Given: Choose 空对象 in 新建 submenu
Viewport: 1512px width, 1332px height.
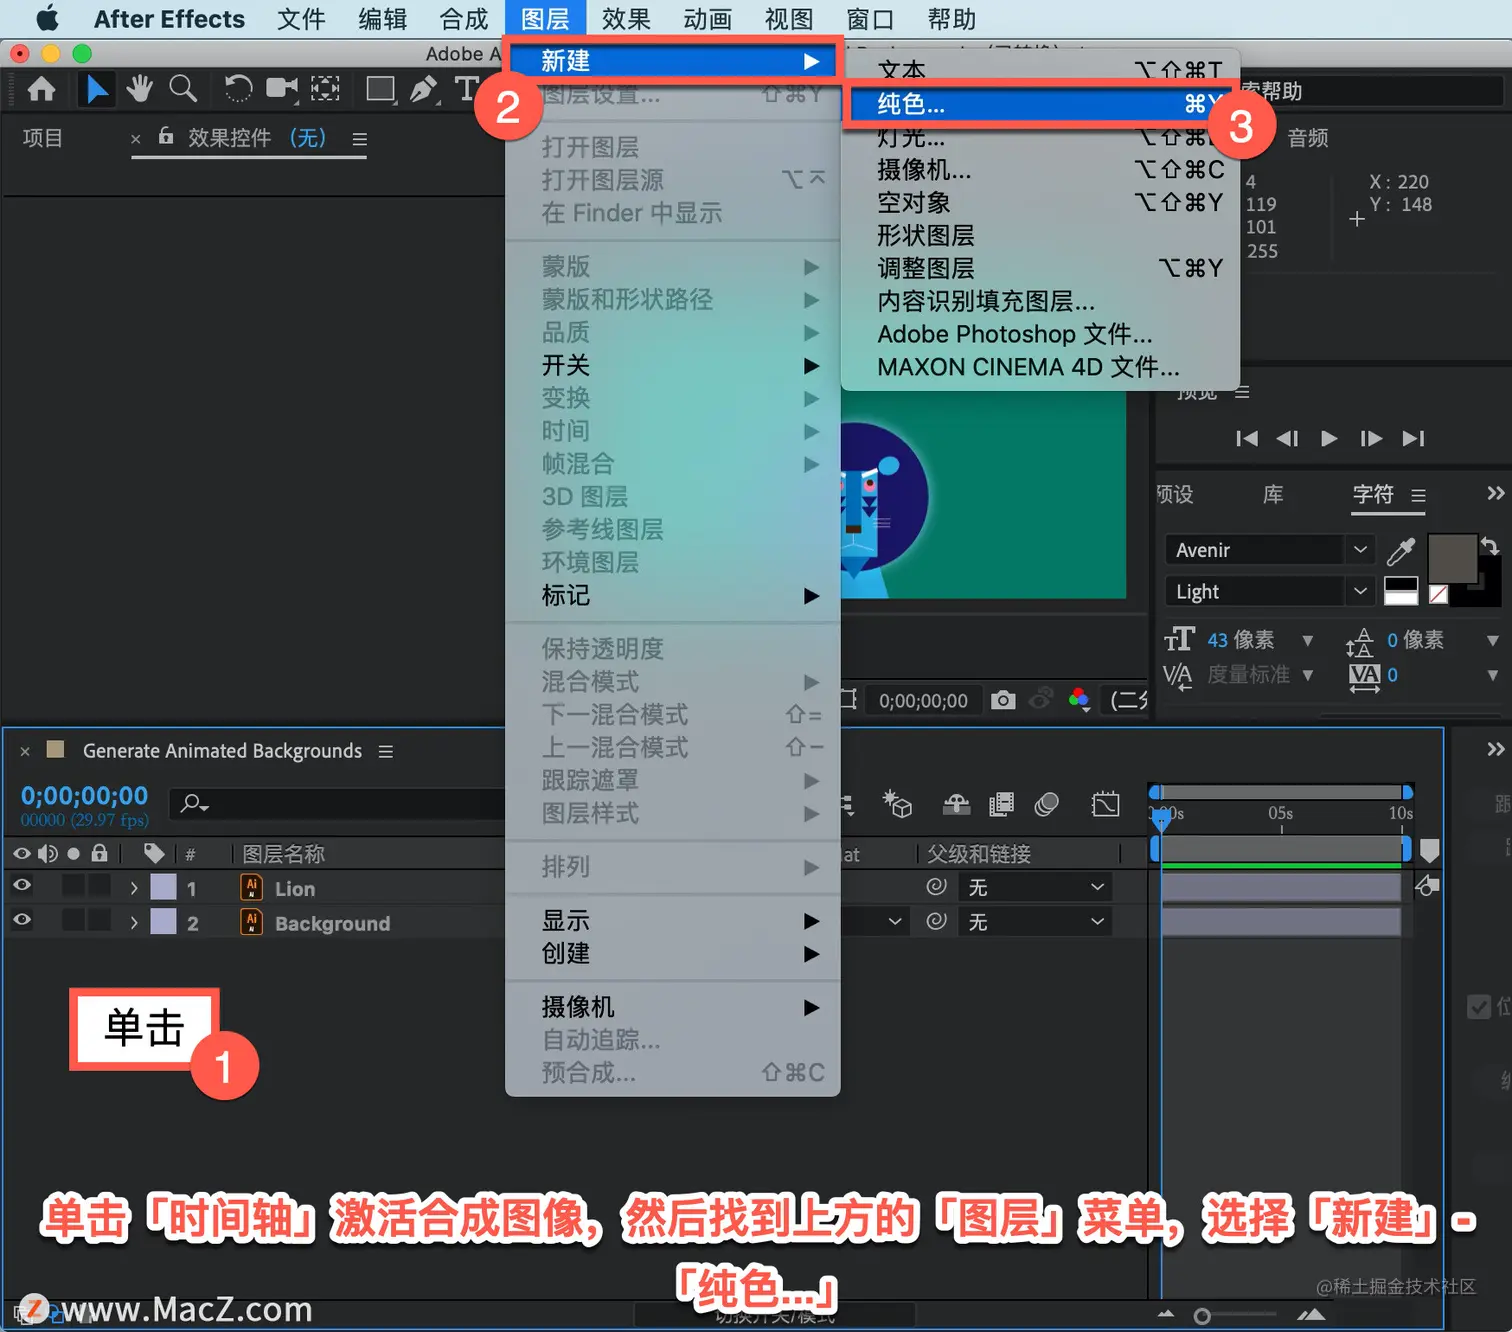Looking at the screenshot, I should tap(1041, 202).
